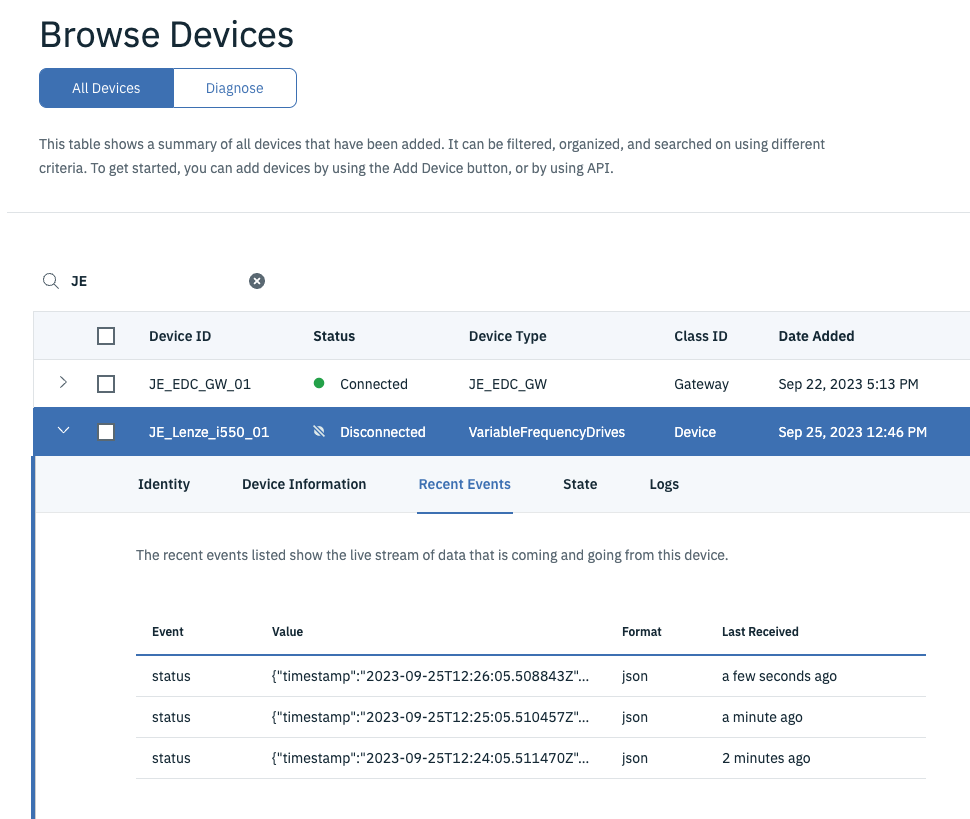
Task: Click the status event received 2 minutes ago
Action: [x=171, y=758]
